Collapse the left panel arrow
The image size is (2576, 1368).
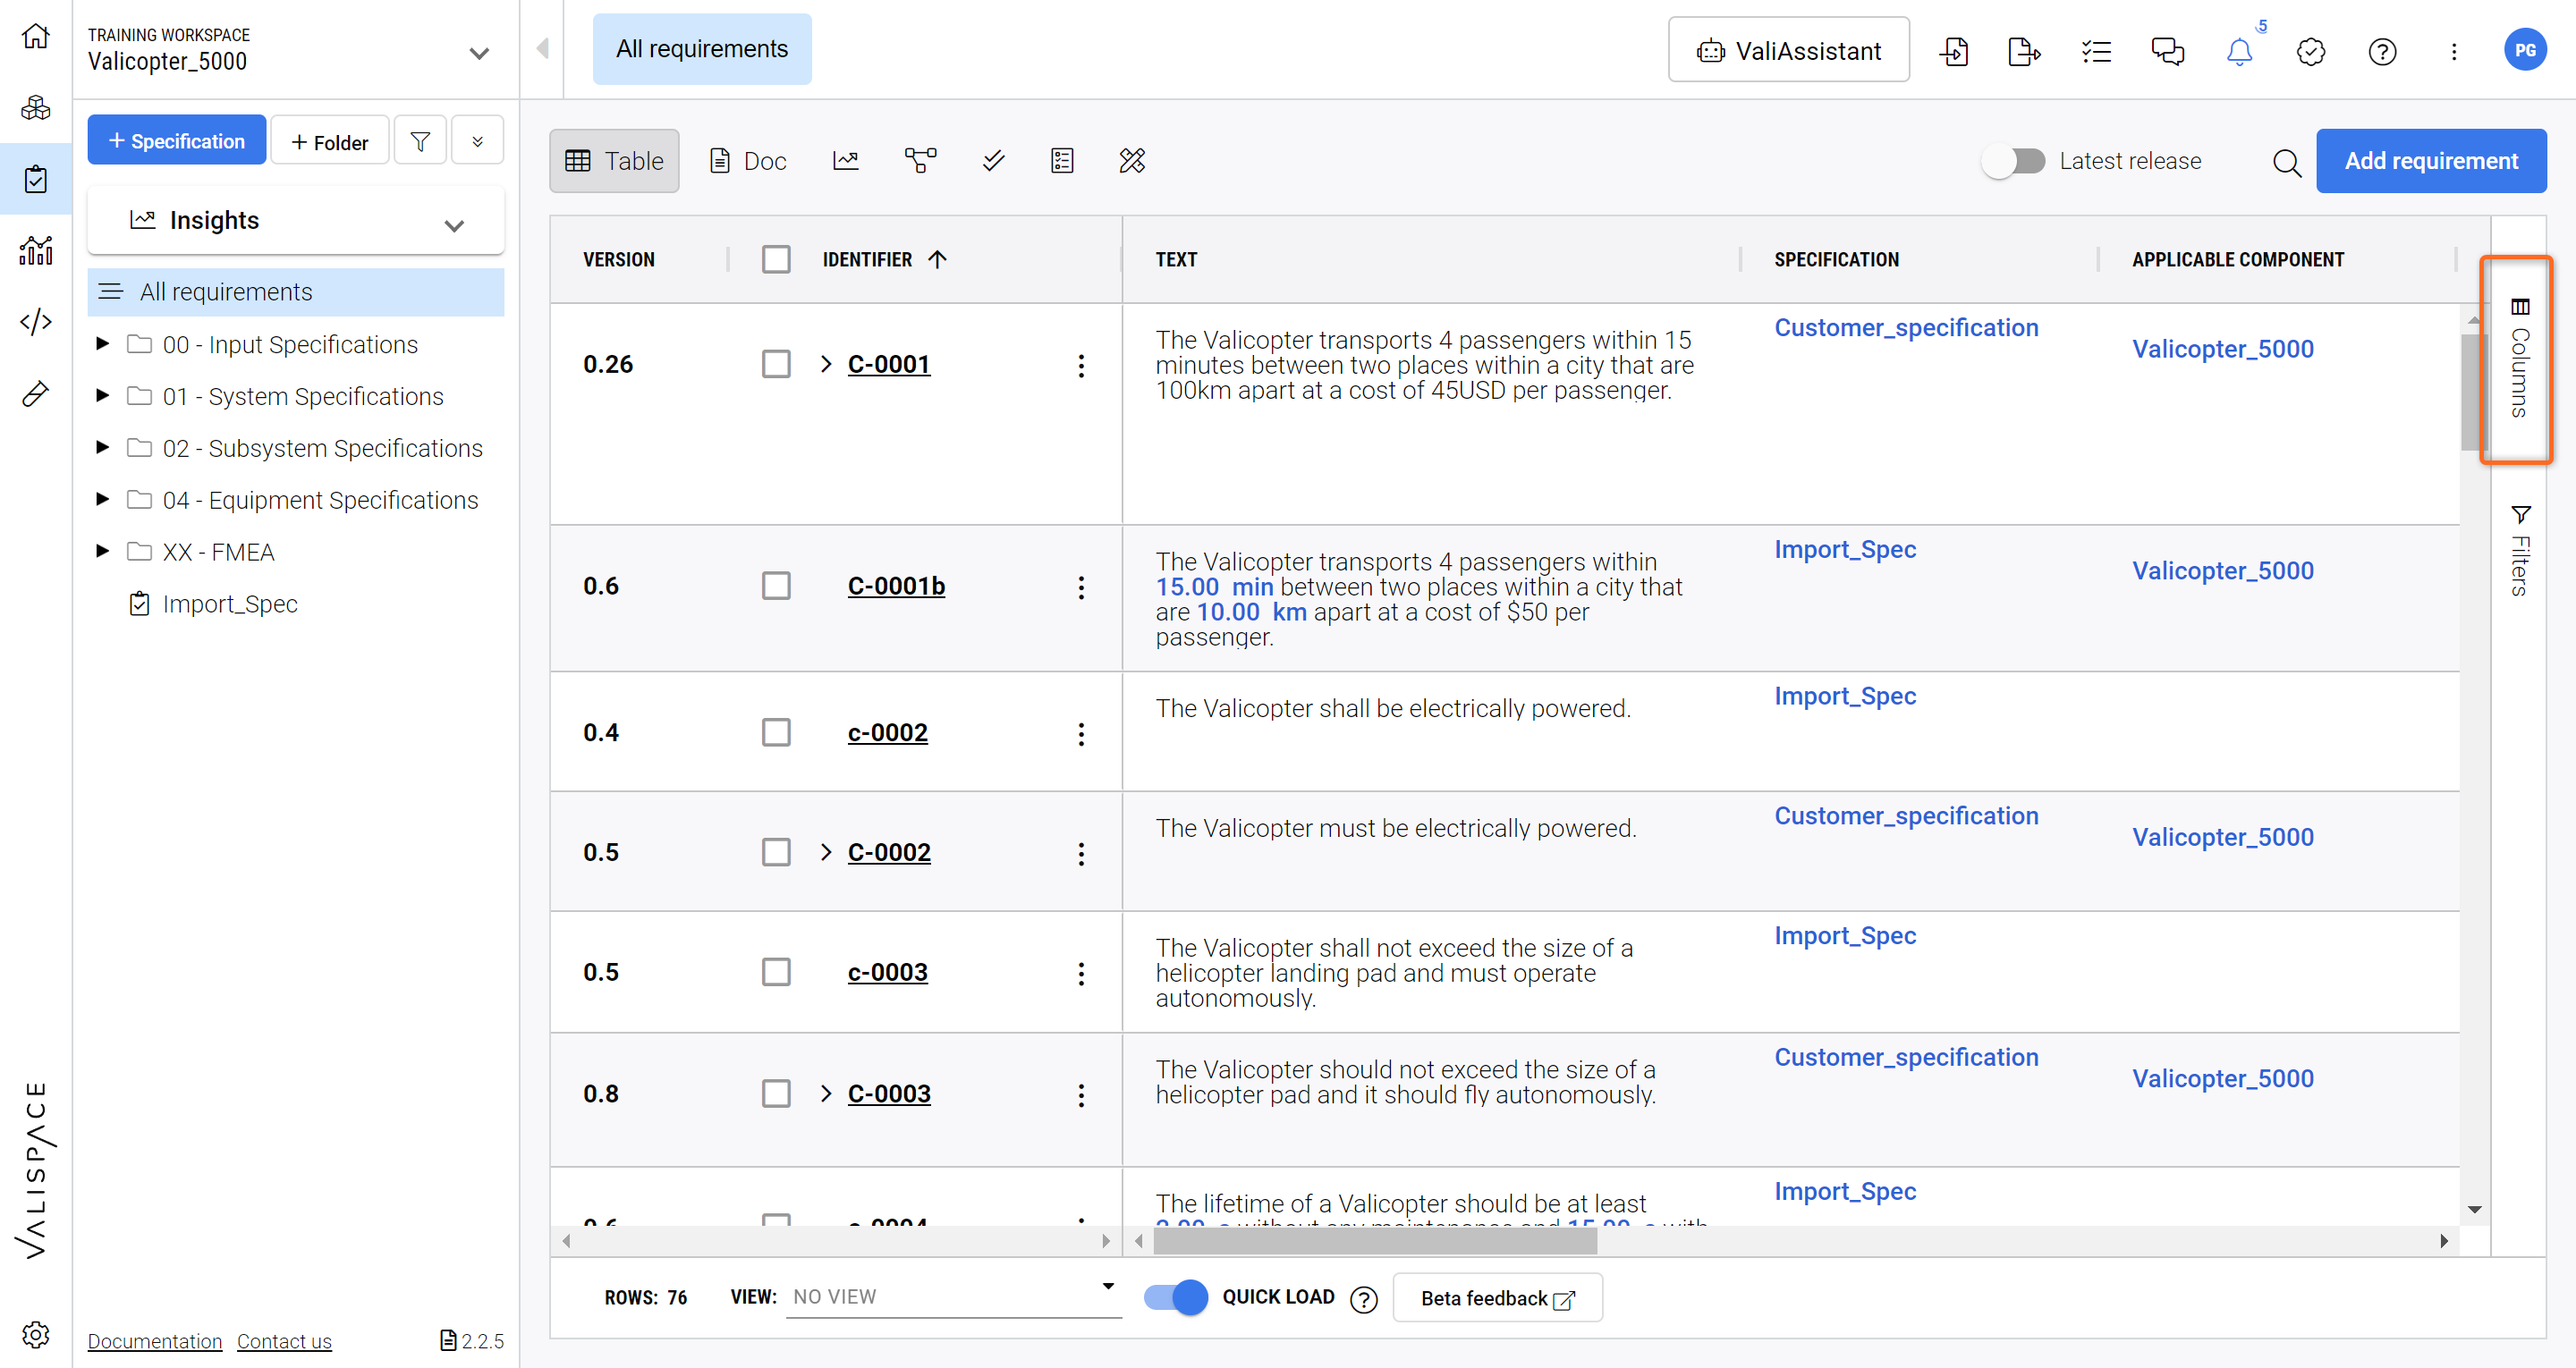coord(543,49)
